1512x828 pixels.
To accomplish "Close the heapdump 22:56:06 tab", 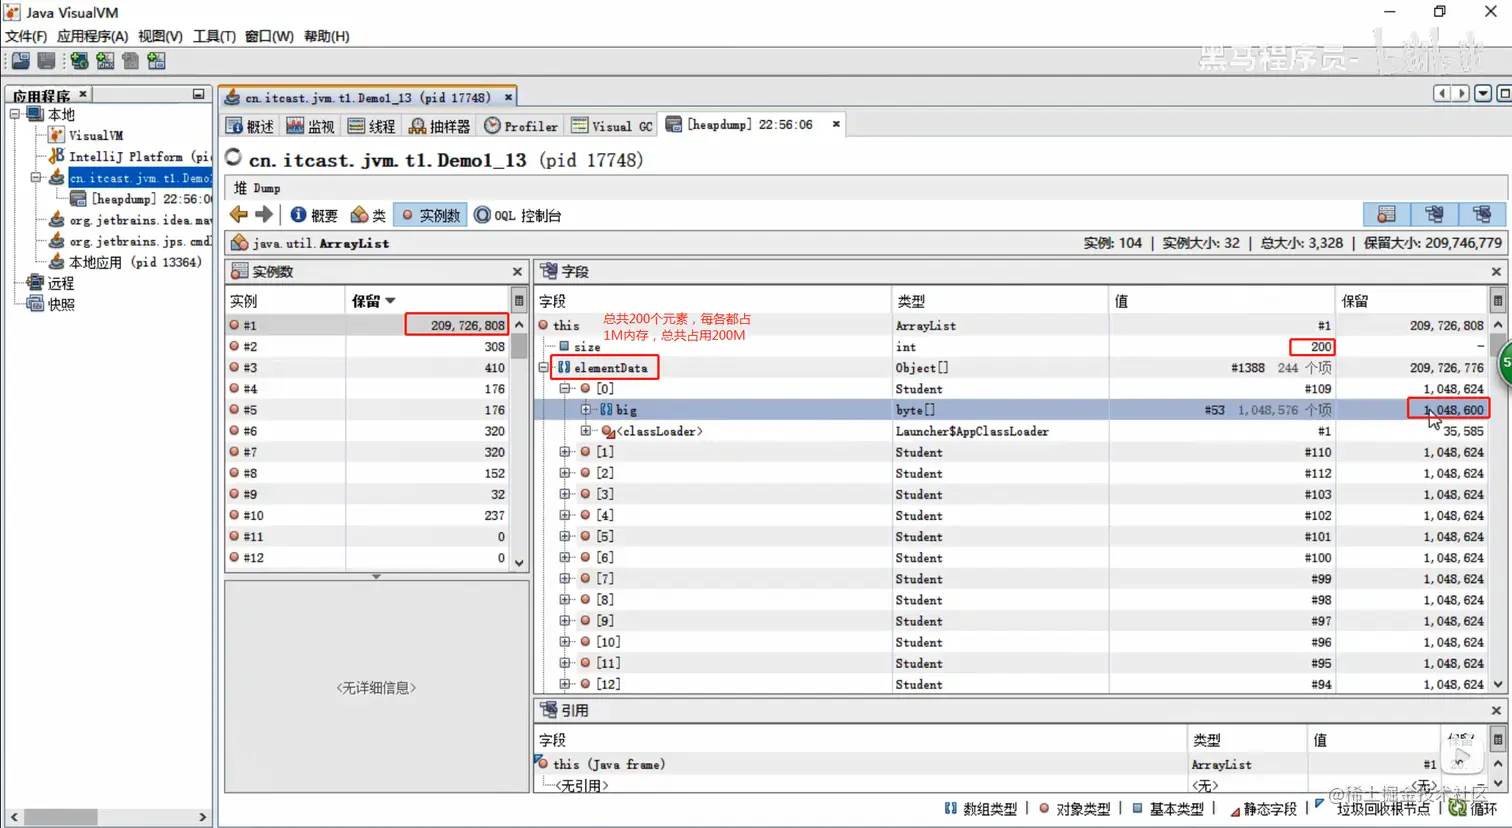I will tap(836, 124).
